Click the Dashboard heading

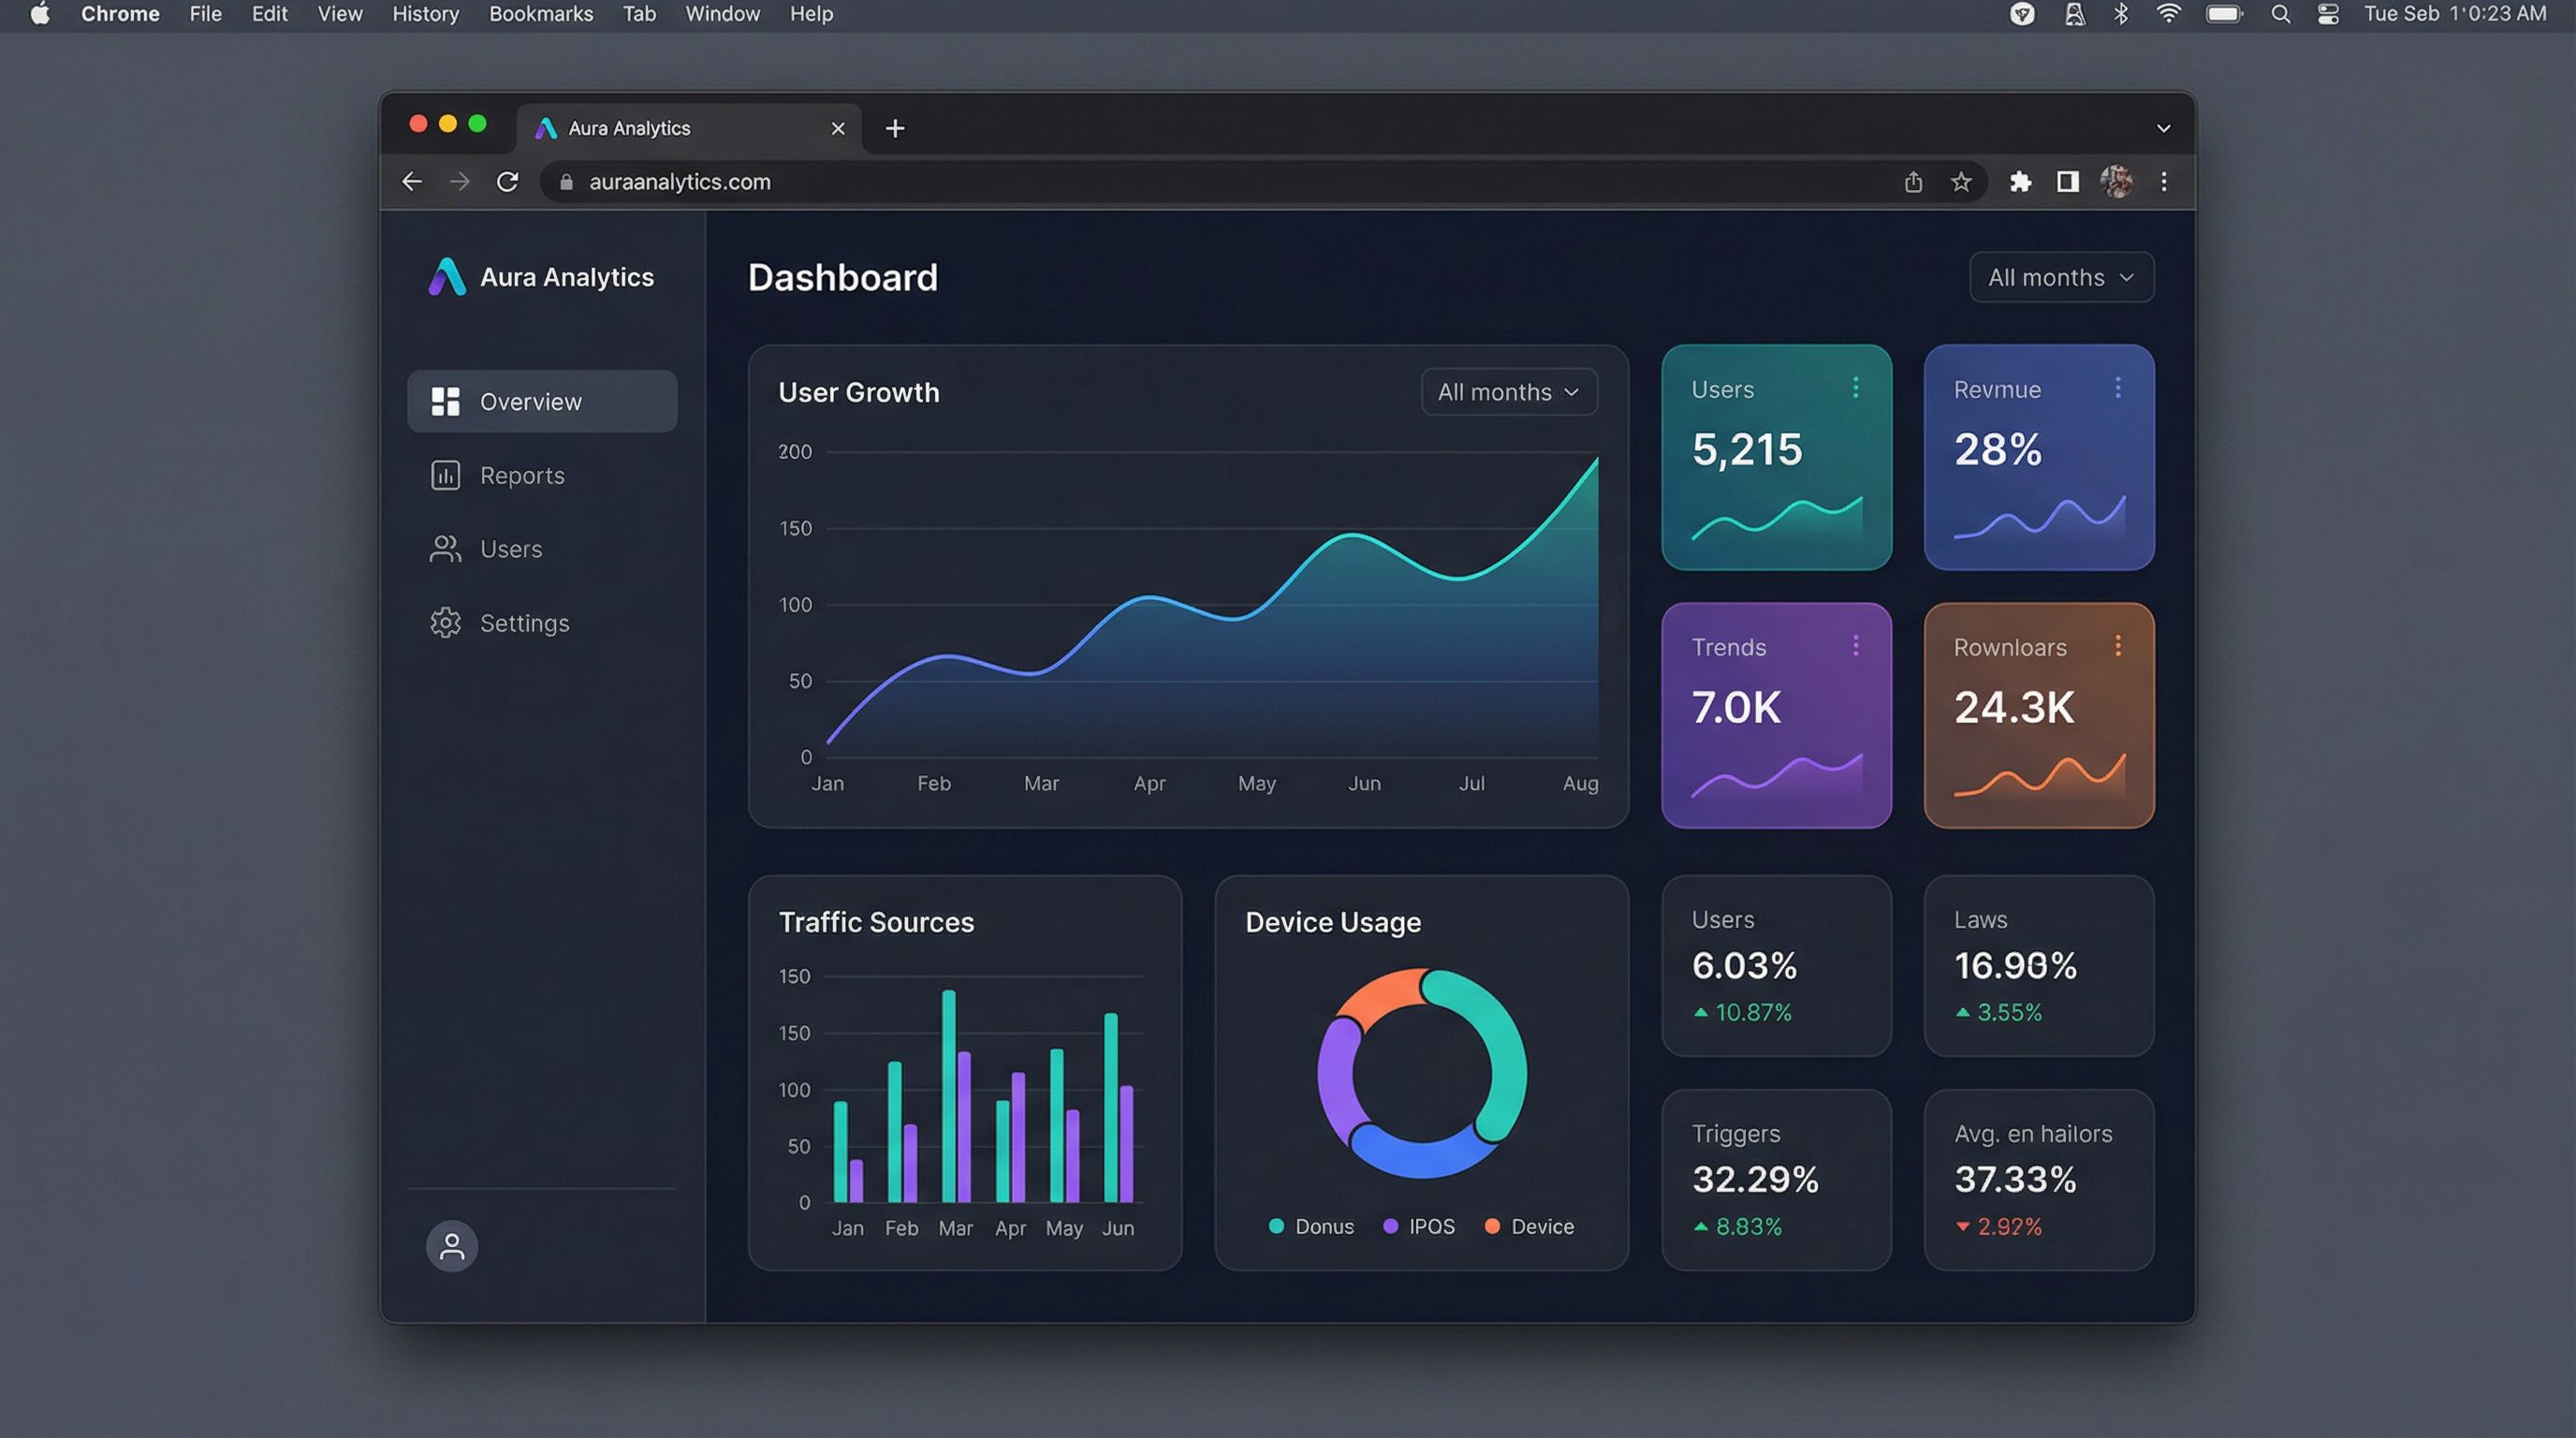843,277
